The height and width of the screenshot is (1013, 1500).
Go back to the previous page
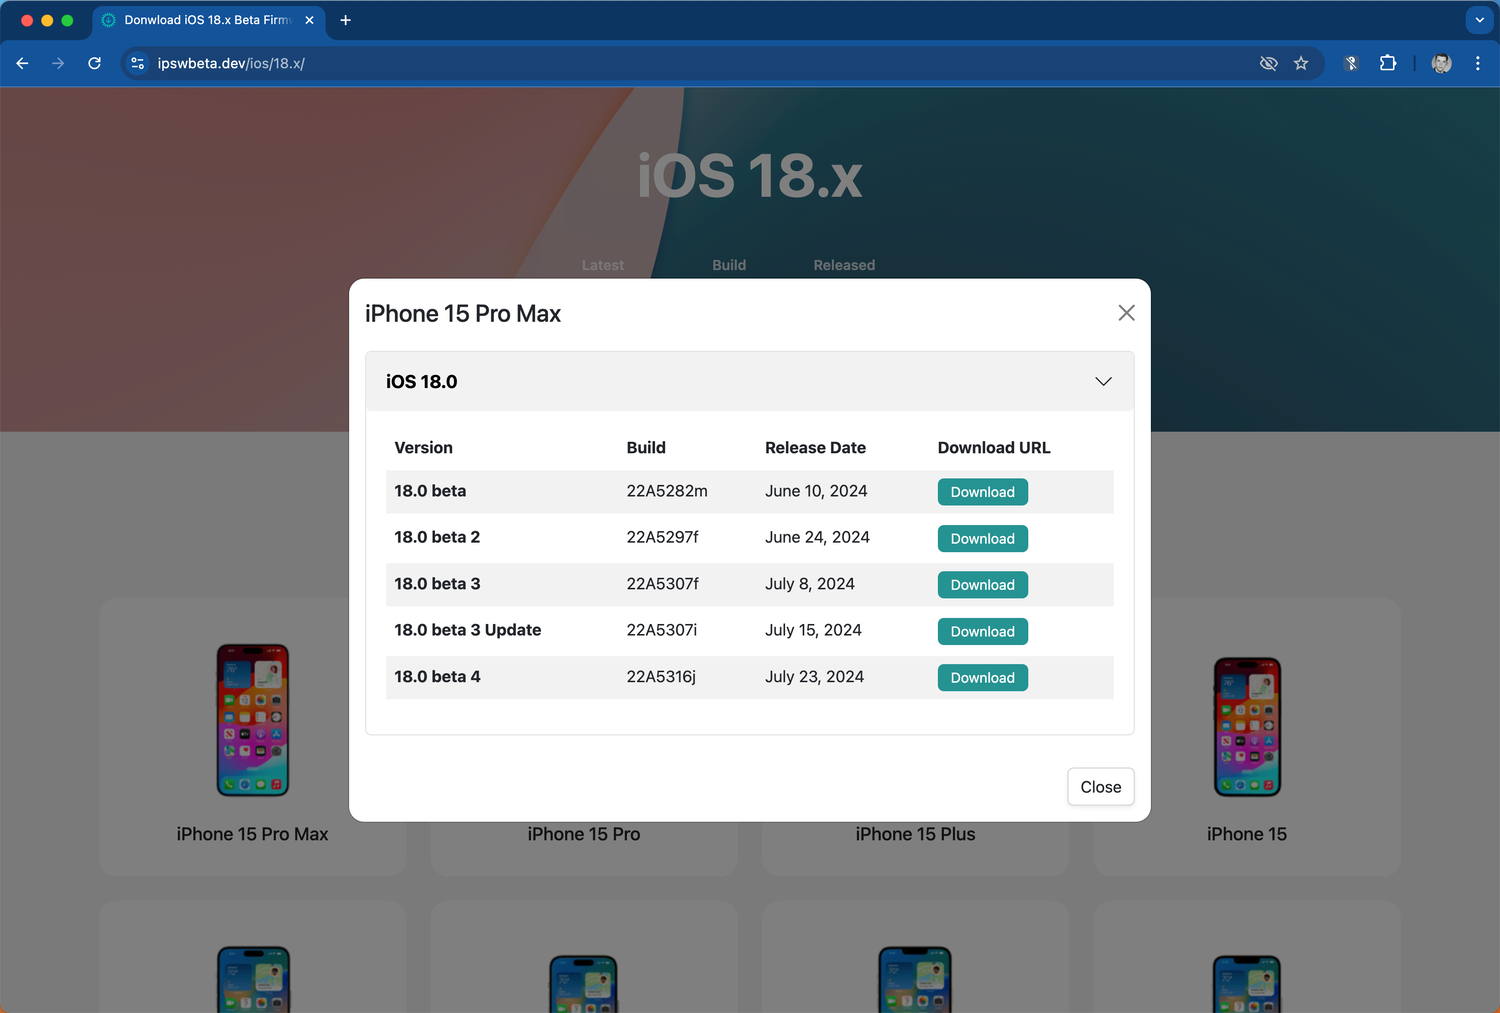[22, 63]
